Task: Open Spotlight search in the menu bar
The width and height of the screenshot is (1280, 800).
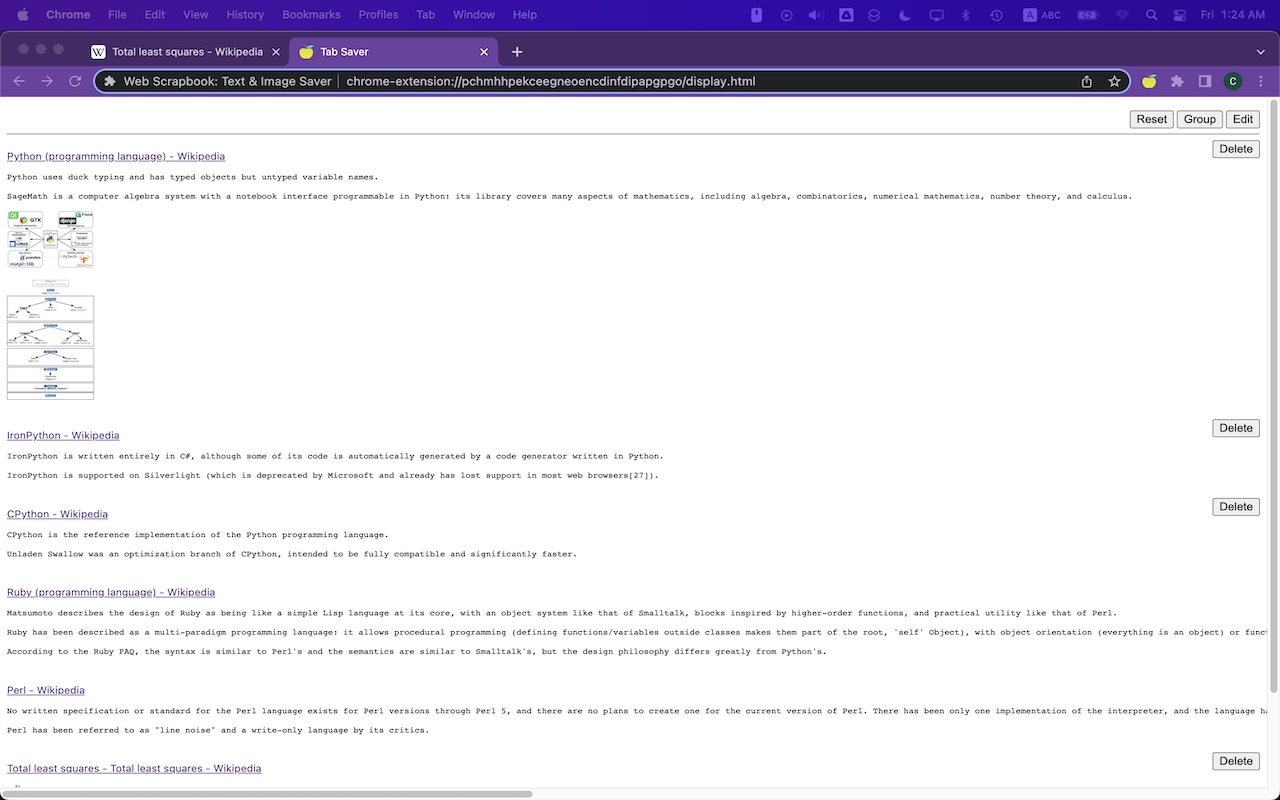Action: 1151,14
